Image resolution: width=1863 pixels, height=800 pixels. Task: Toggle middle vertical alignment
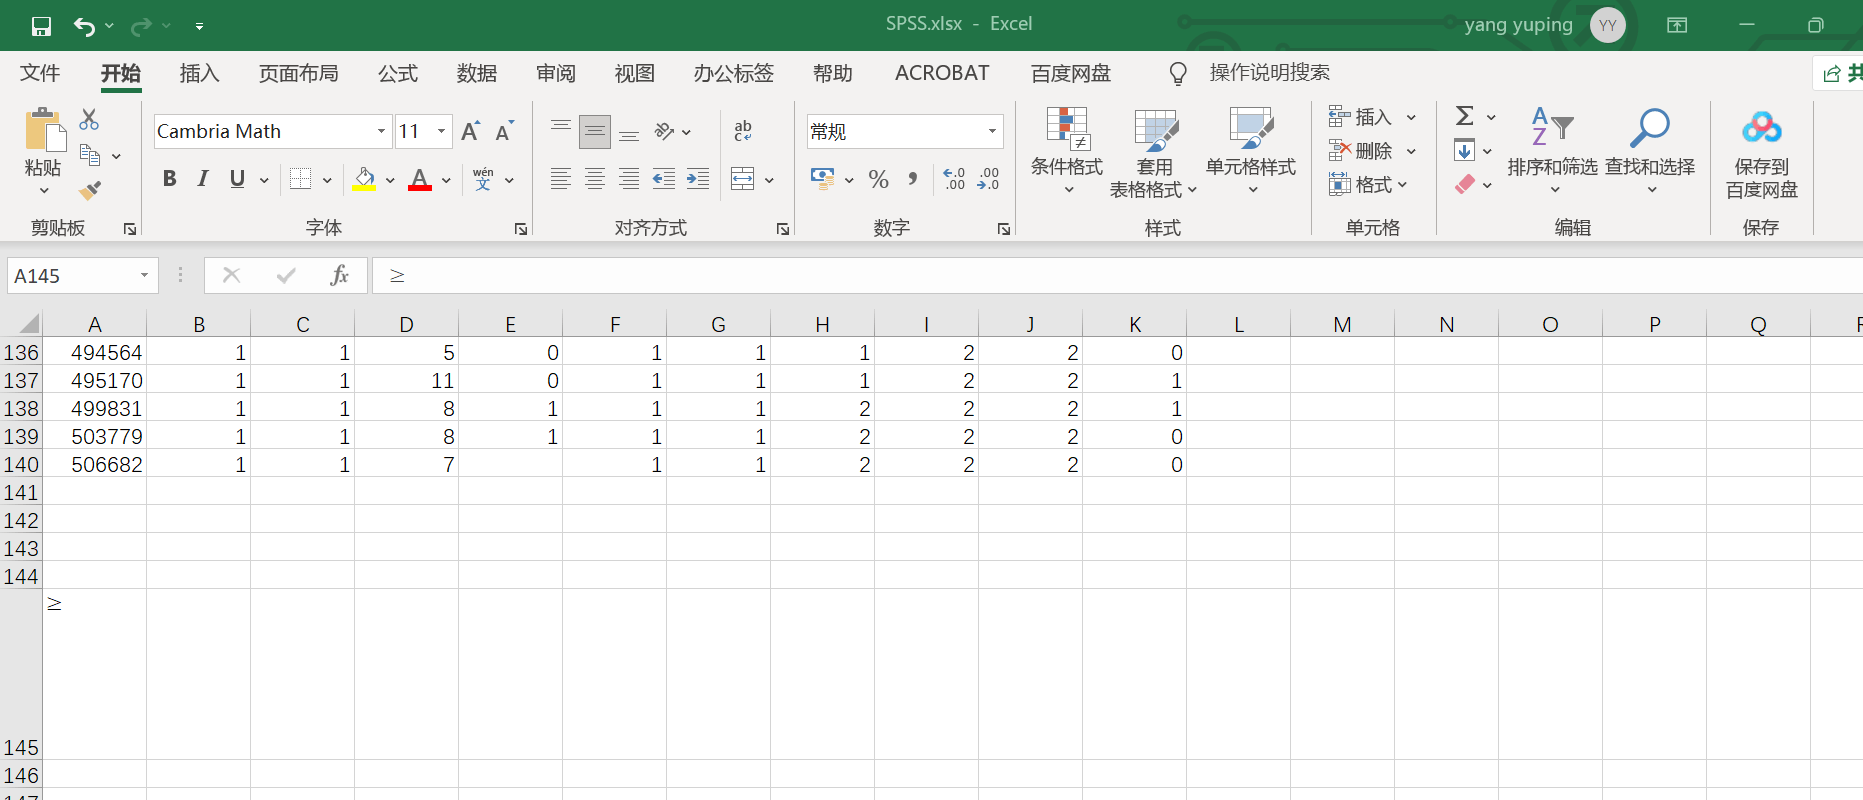(x=595, y=131)
